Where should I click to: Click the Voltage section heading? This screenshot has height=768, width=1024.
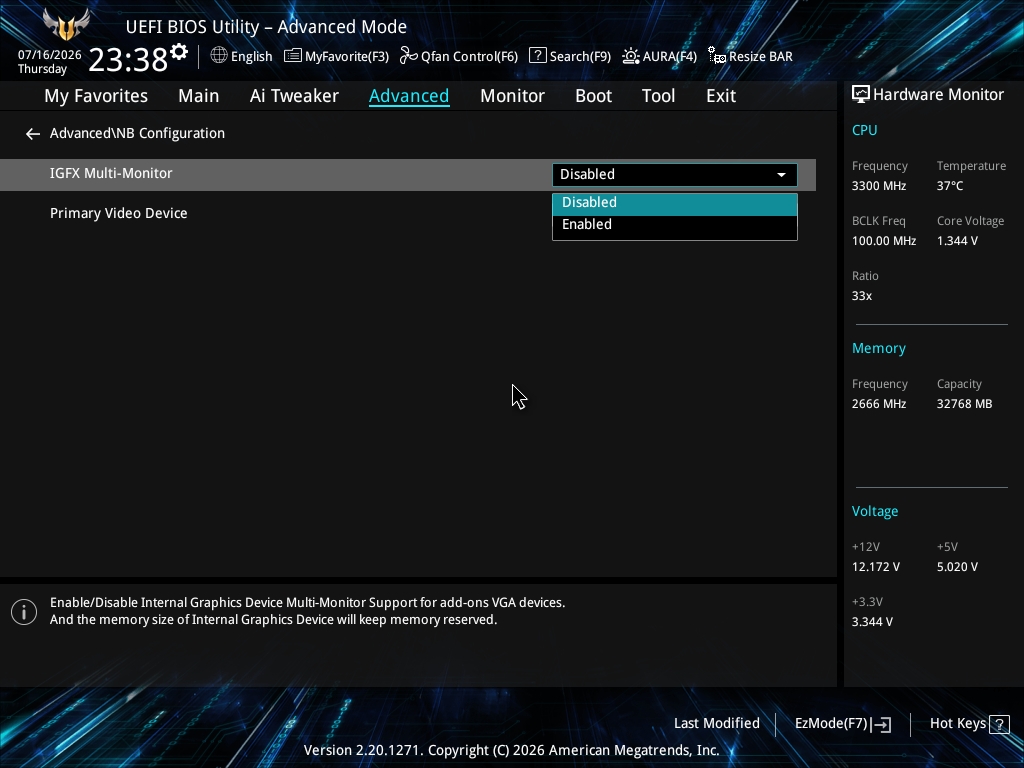[x=874, y=511]
